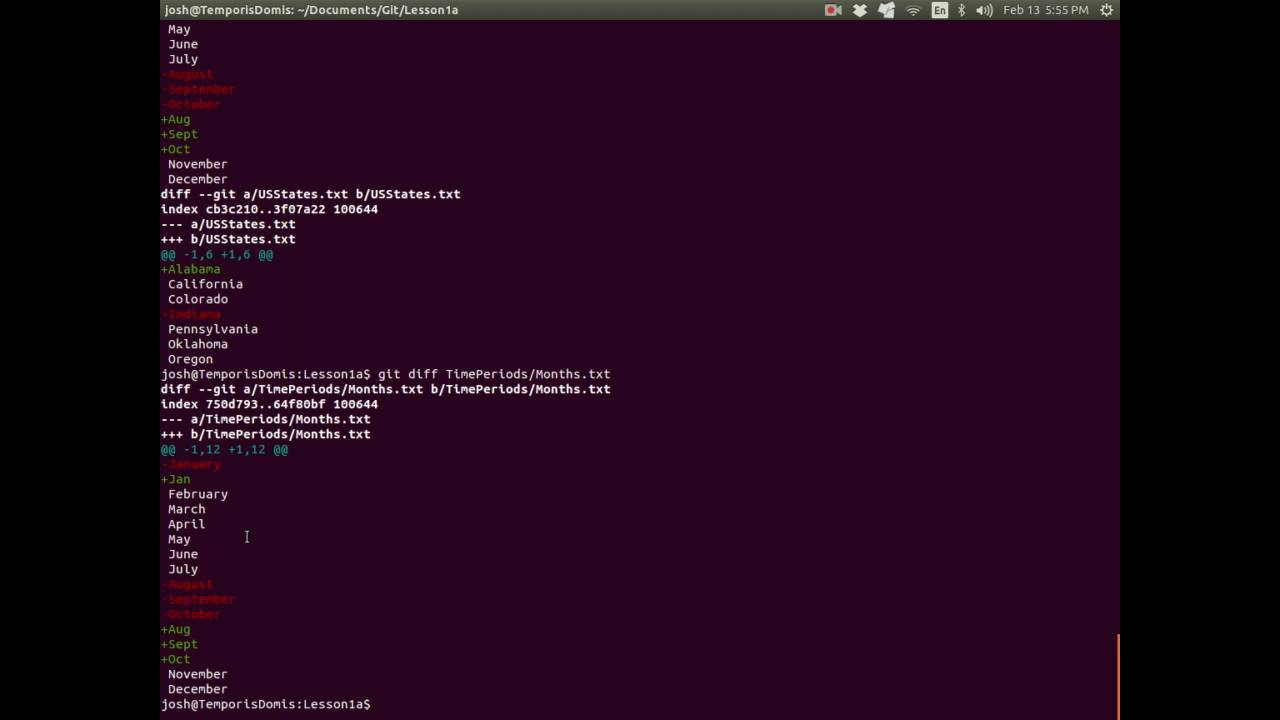Viewport: 1280px width, 720px height.
Task: Click the added line '+Alabama'
Action: tap(191, 269)
